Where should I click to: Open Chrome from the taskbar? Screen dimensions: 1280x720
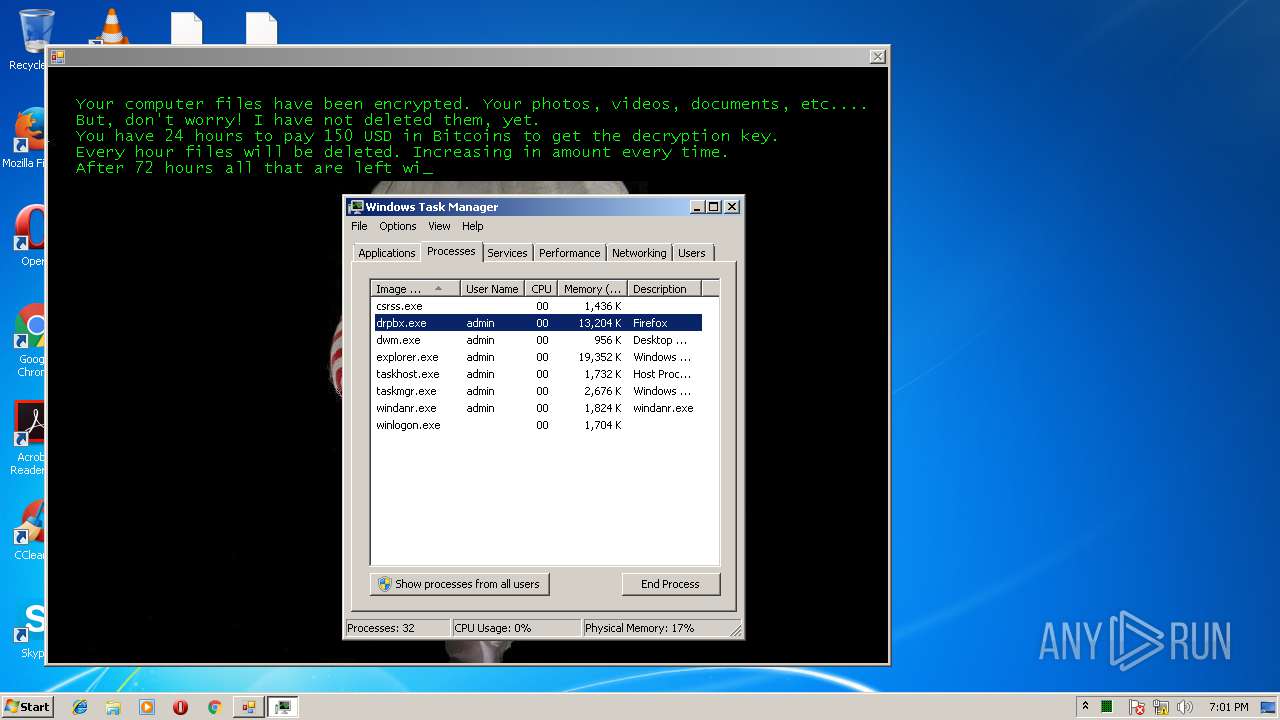[214, 707]
